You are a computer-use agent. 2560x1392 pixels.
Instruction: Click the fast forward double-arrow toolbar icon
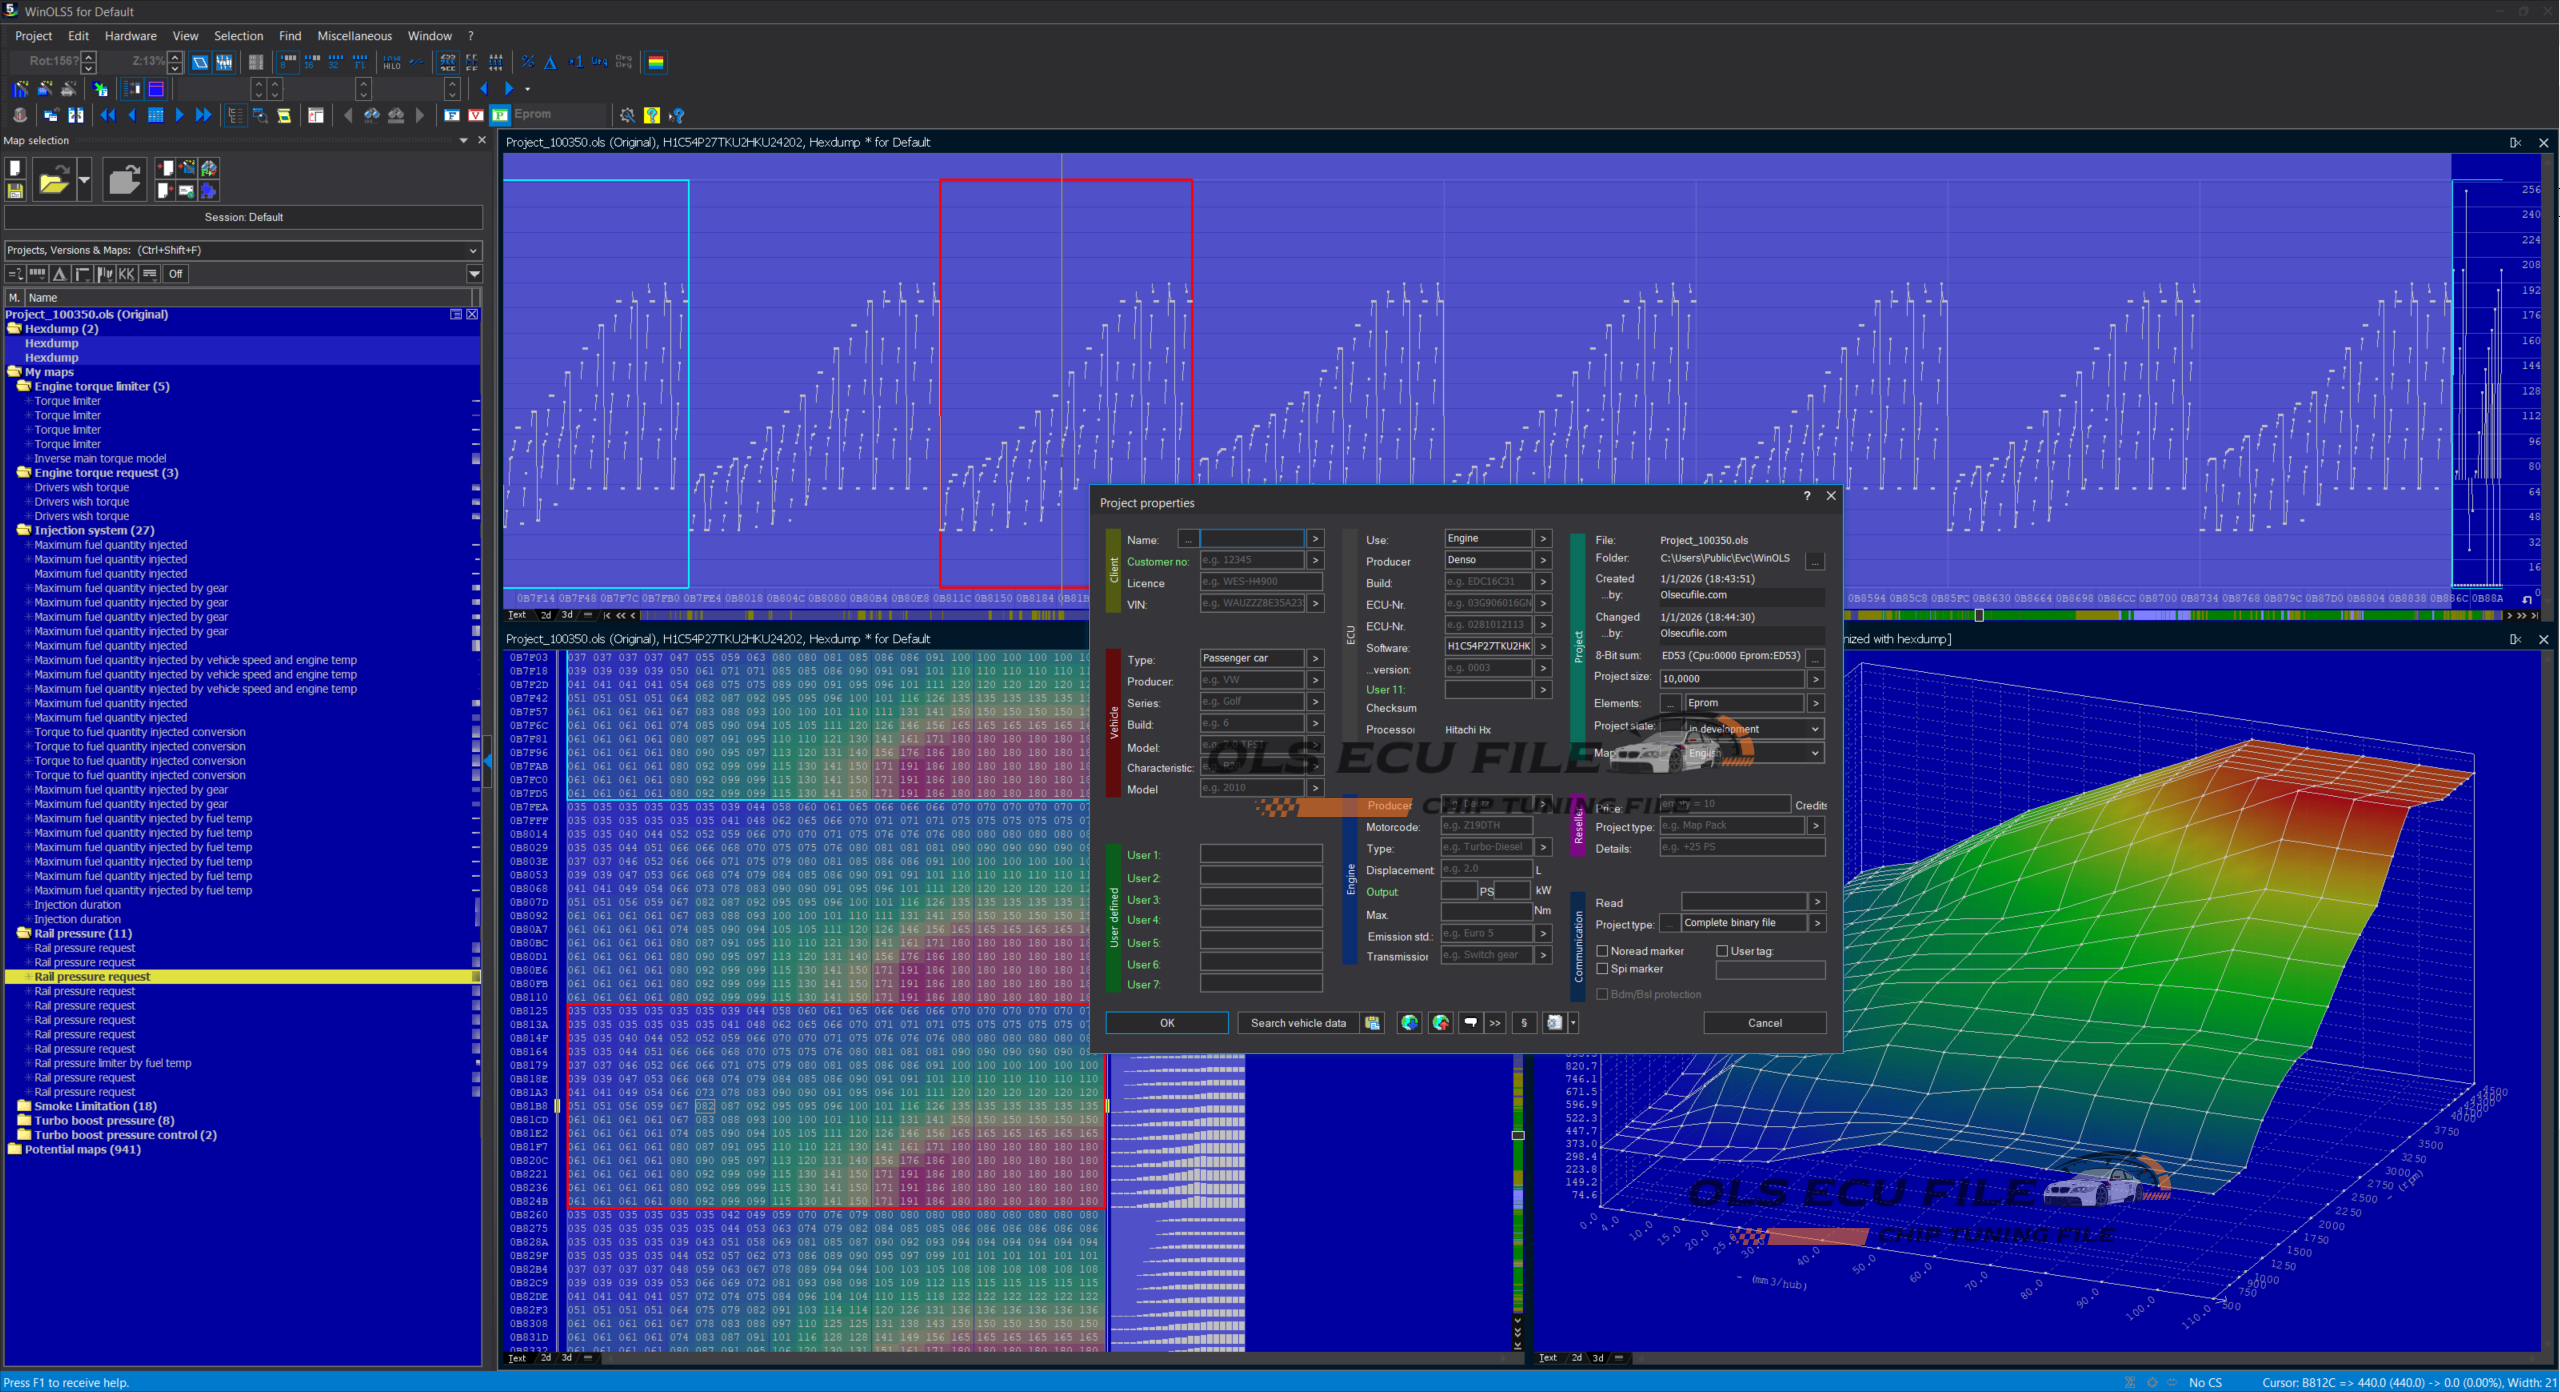coord(203,115)
